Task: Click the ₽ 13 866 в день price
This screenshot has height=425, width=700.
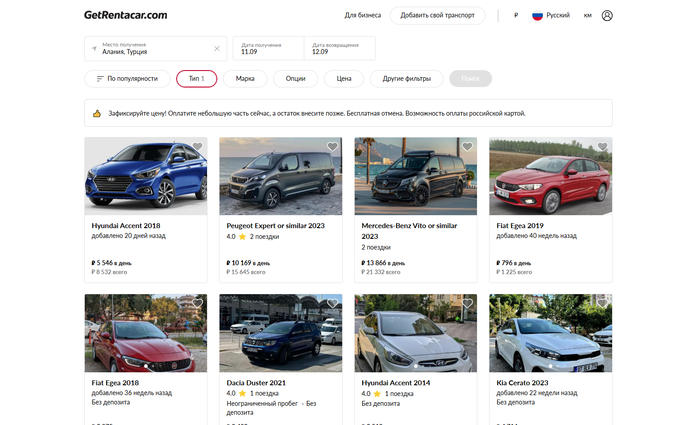Action: pyautogui.click(x=383, y=263)
